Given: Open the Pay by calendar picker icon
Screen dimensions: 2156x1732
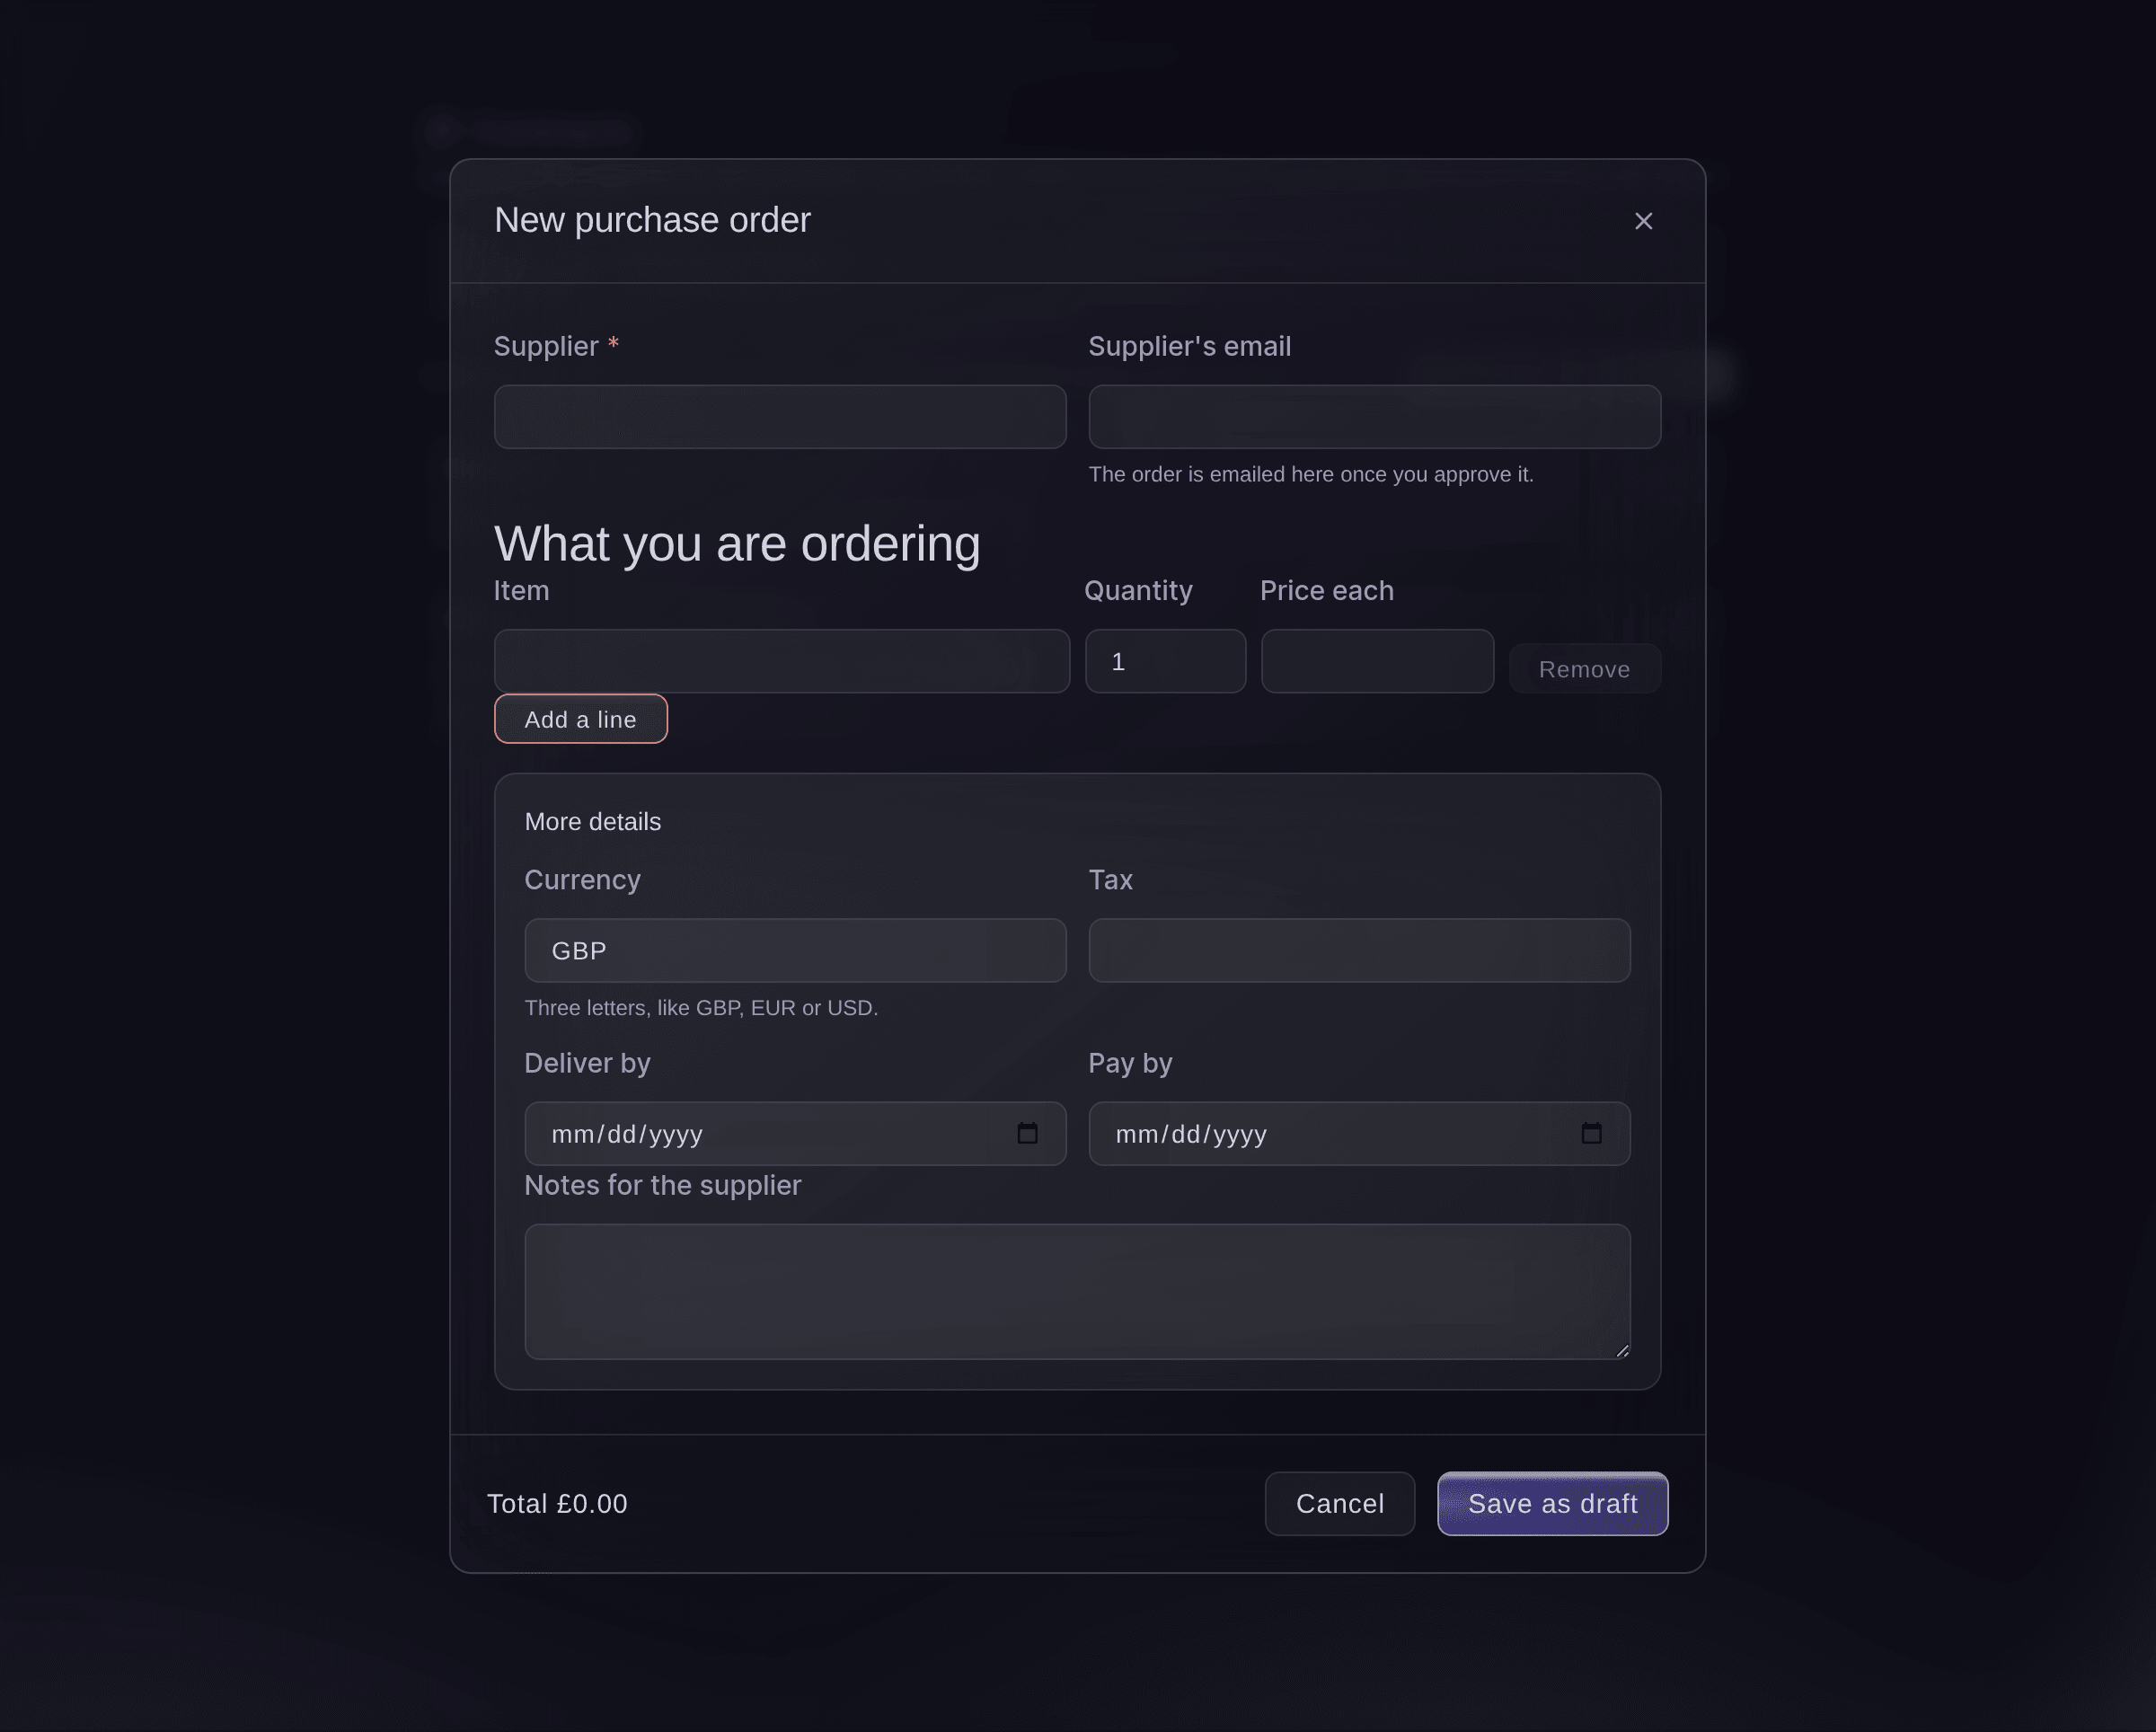Looking at the screenshot, I should click(x=1591, y=1133).
